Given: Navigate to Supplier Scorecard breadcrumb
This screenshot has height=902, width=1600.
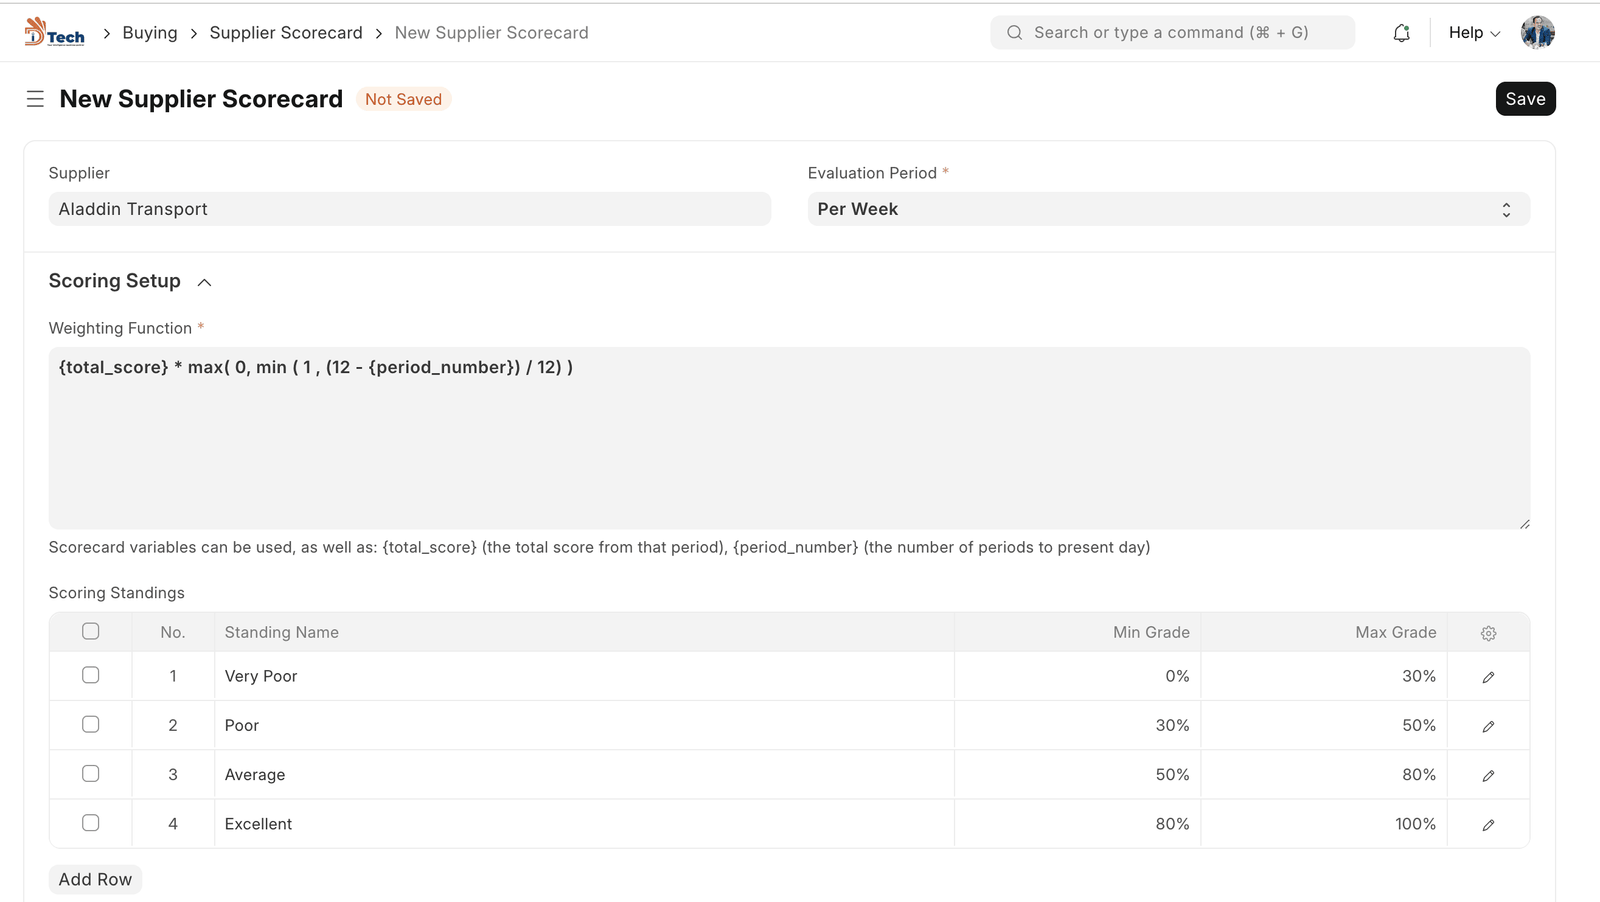Looking at the screenshot, I should (x=286, y=33).
